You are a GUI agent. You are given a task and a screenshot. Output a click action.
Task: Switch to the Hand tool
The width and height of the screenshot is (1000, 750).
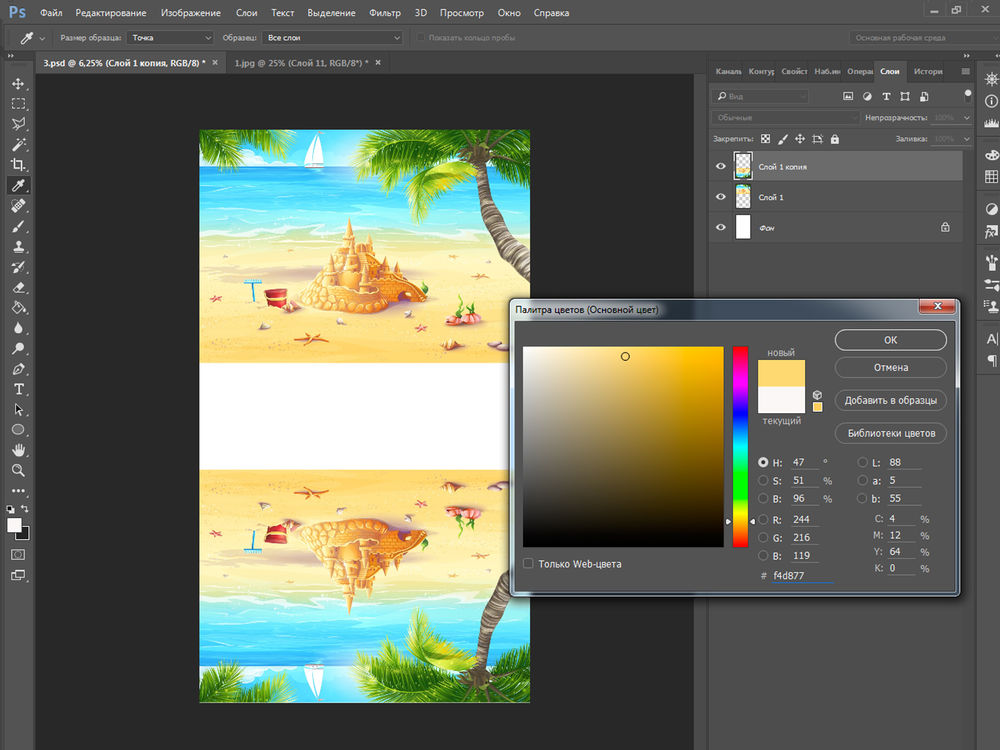[x=18, y=449]
